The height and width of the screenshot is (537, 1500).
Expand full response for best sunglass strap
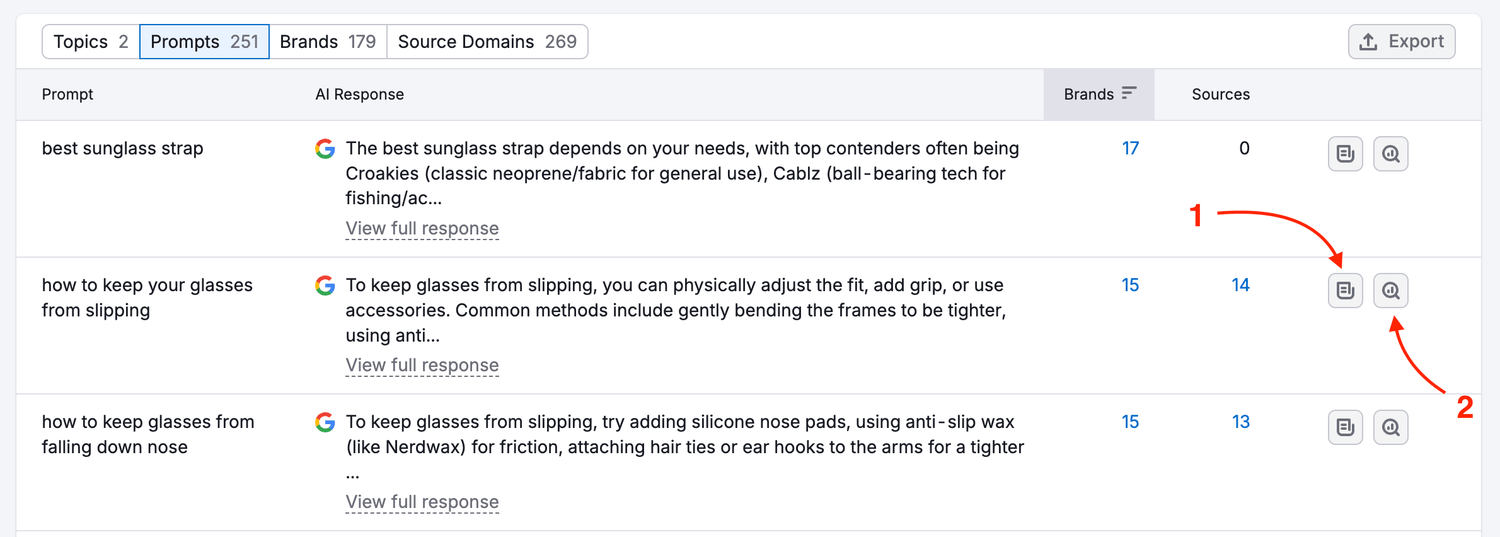pos(422,228)
